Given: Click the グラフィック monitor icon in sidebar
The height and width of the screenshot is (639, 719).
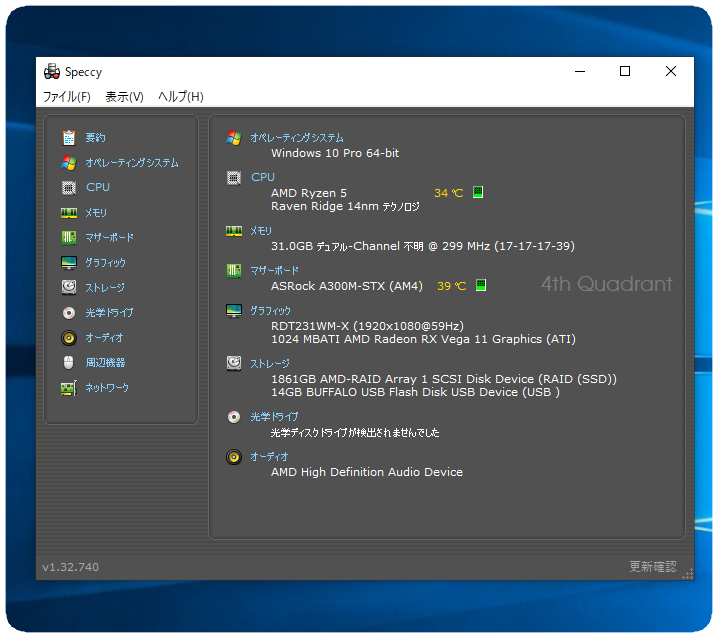Looking at the screenshot, I should pyautogui.click(x=69, y=263).
